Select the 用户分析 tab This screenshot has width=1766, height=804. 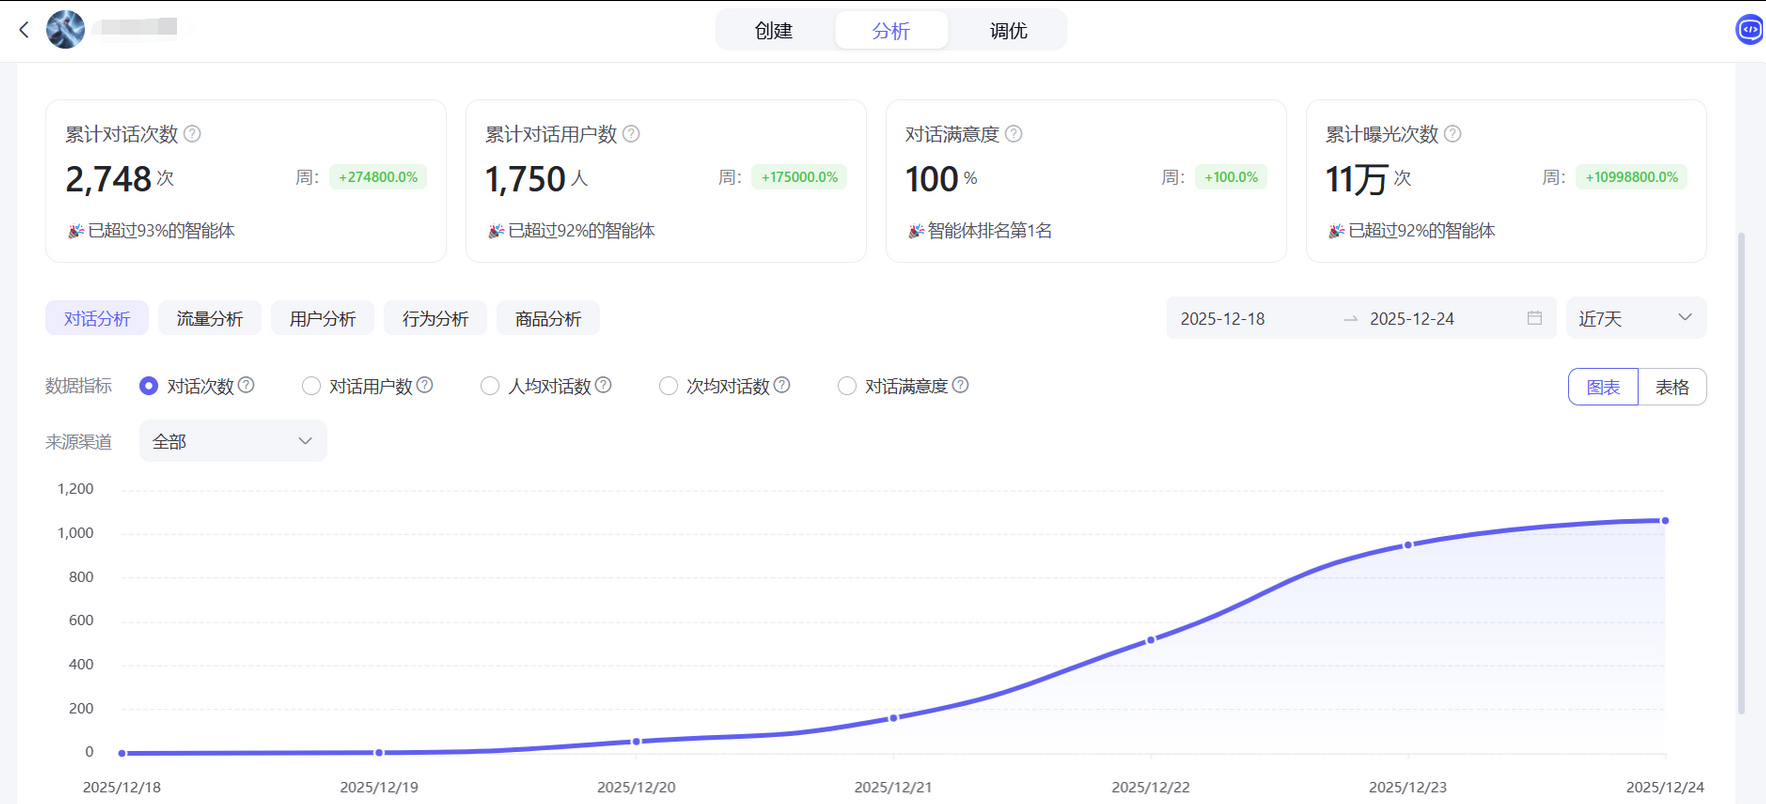pos(323,318)
